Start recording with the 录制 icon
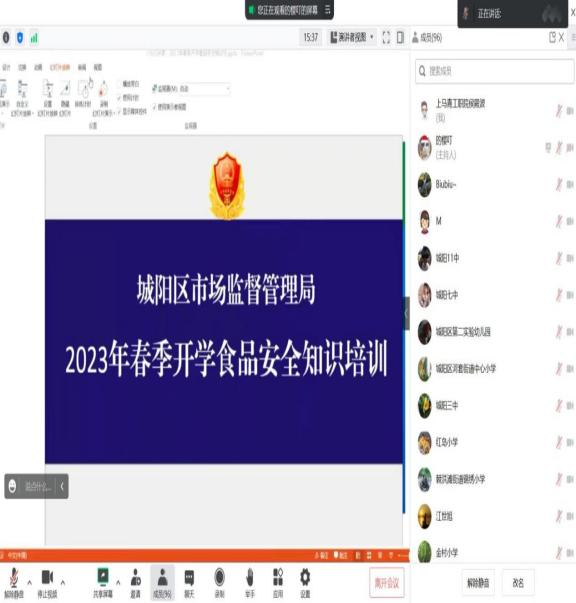 [x=219, y=577]
